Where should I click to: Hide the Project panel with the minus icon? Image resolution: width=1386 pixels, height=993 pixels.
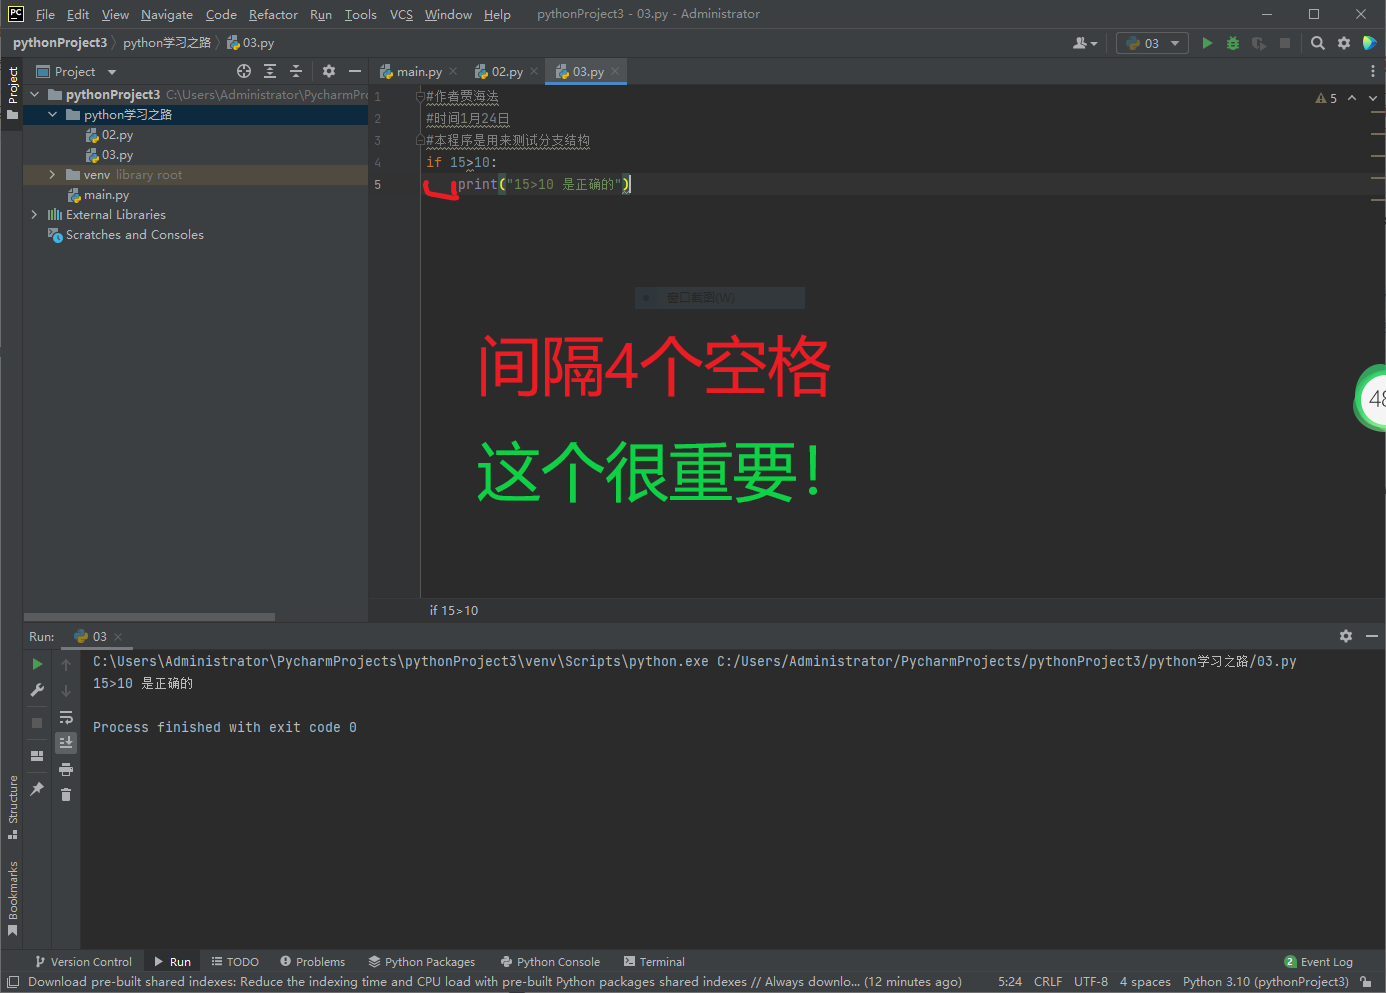[355, 71]
